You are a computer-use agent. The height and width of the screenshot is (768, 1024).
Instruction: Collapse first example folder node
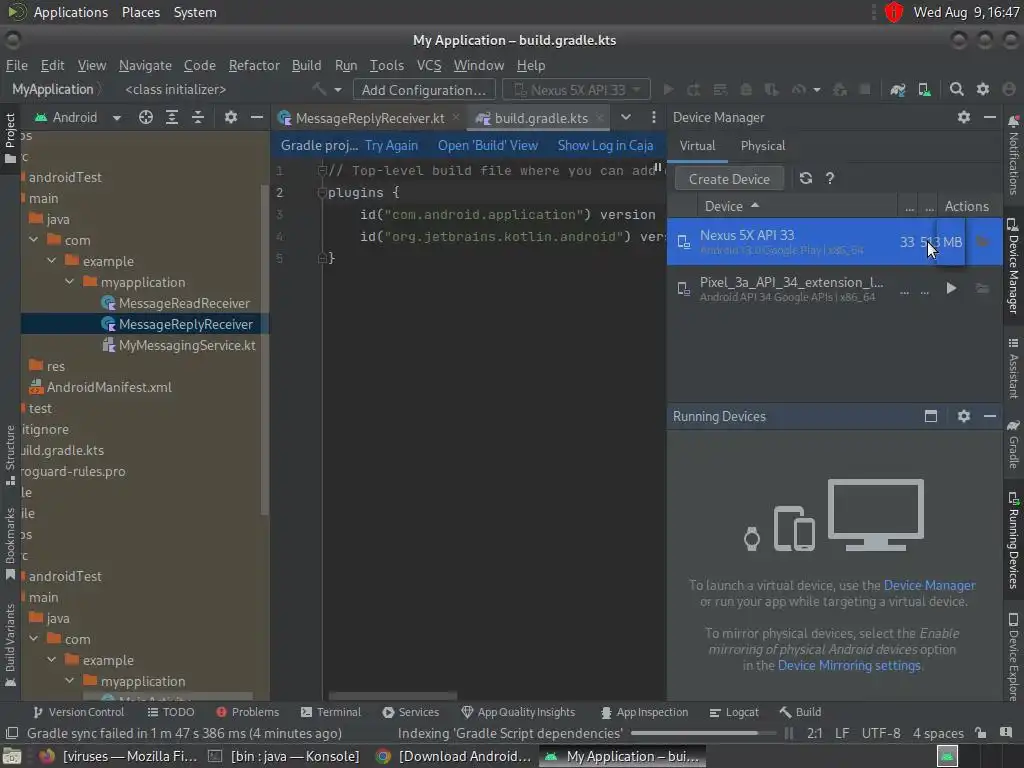coord(52,261)
